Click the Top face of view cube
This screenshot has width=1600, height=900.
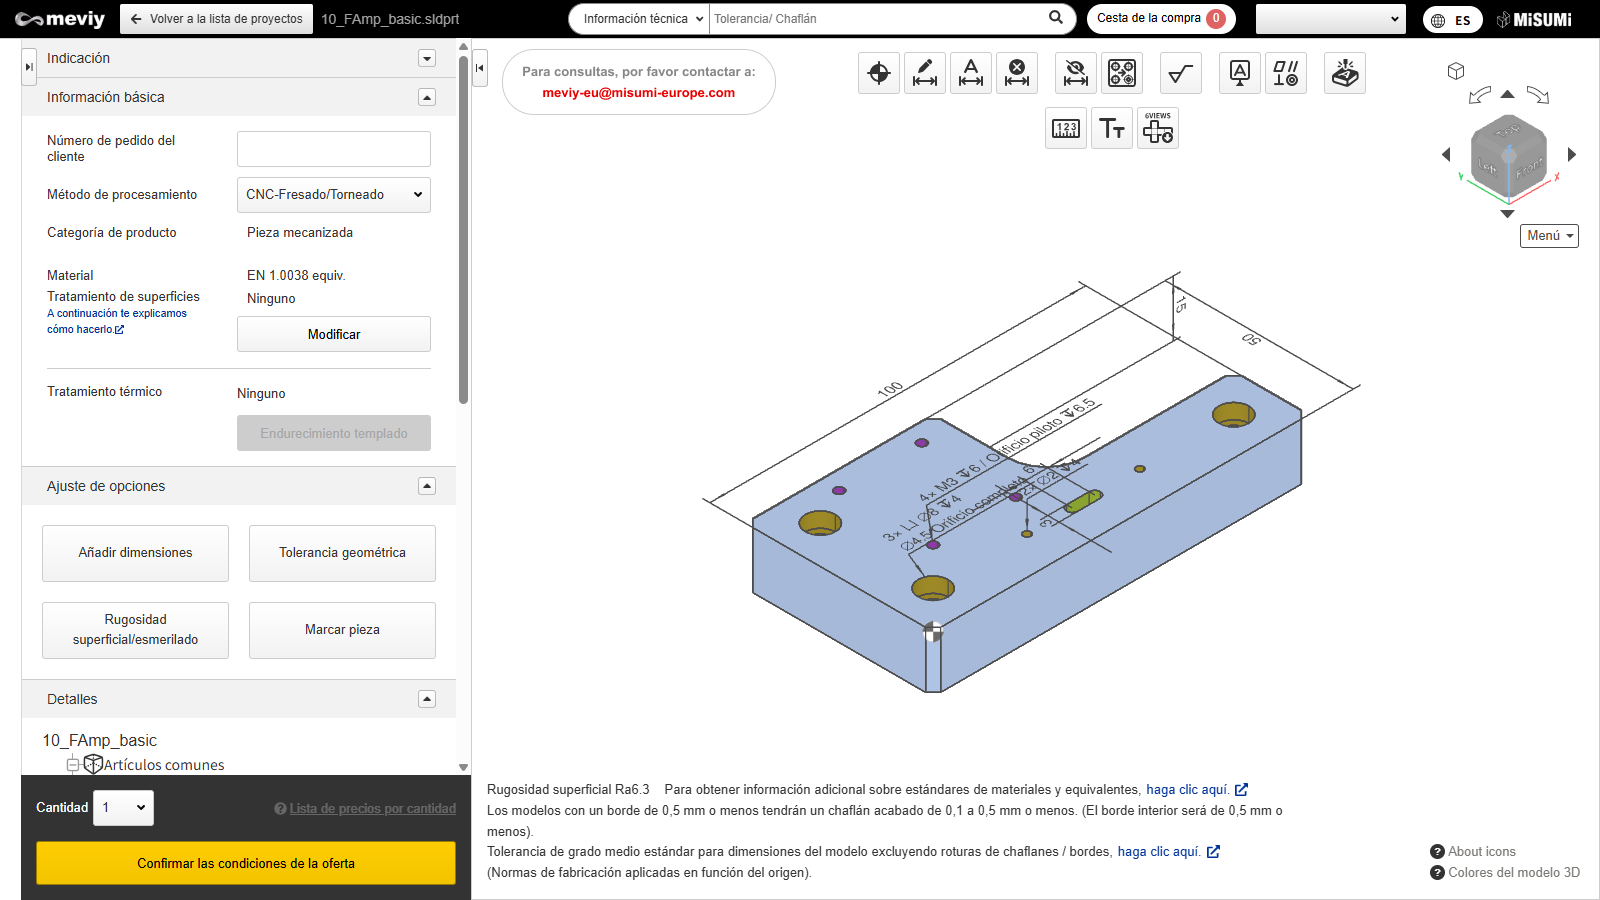[1507, 132]
